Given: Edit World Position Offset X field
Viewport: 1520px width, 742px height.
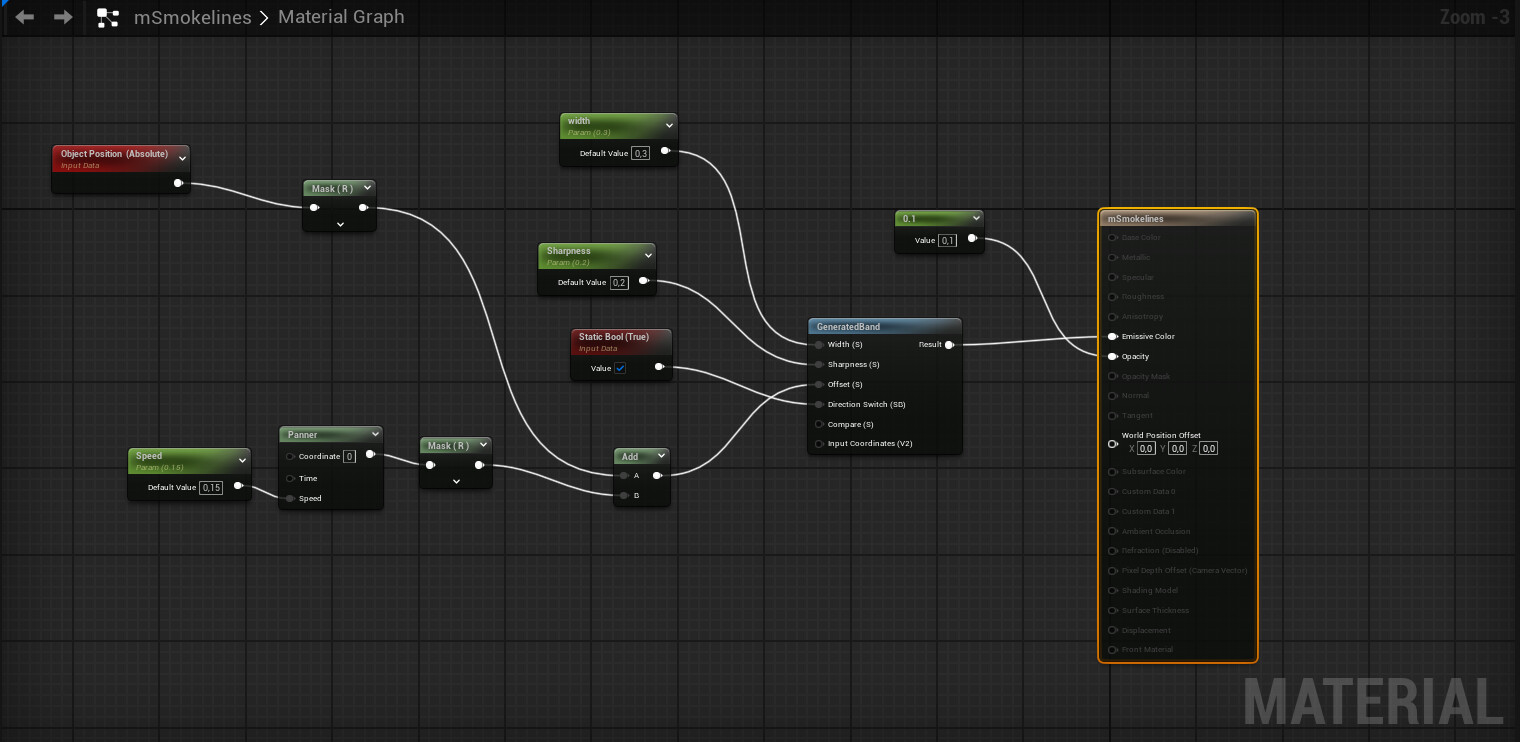Looking at the screenshot, I should coord(1146,449).
